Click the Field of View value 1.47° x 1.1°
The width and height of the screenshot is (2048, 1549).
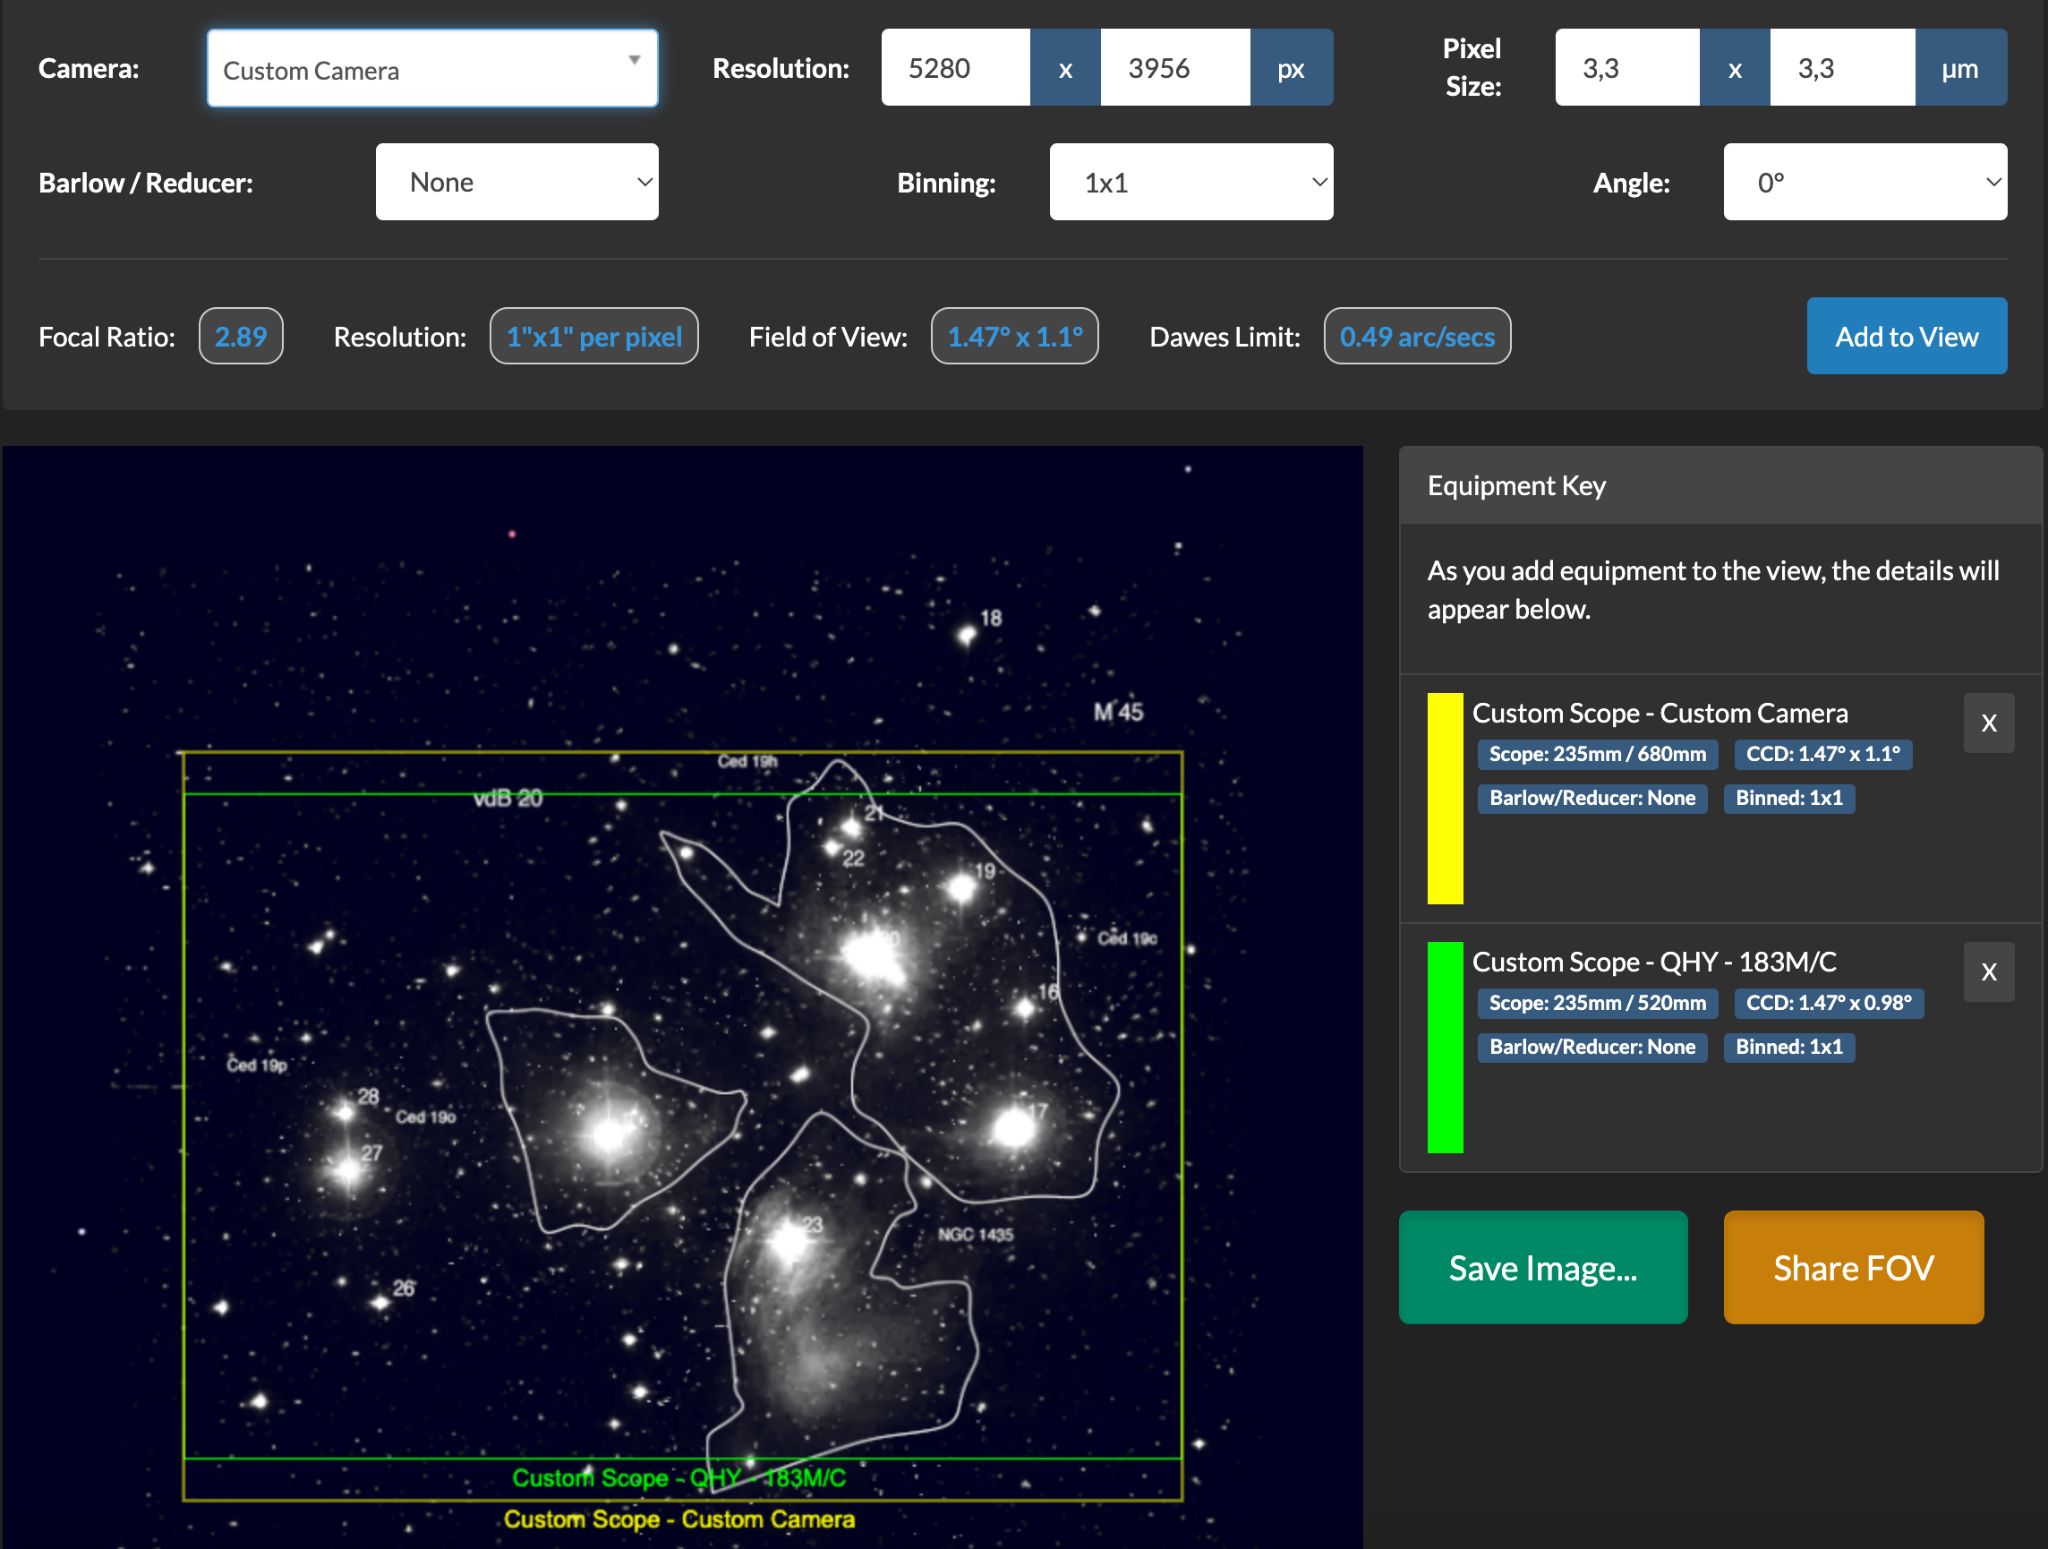coord(1015,336)
